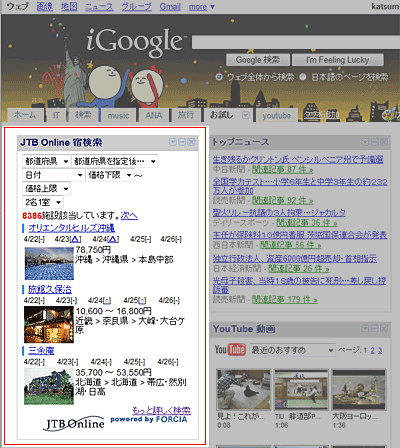Open the お試し tab options arrow

click(x=246, y=115)
